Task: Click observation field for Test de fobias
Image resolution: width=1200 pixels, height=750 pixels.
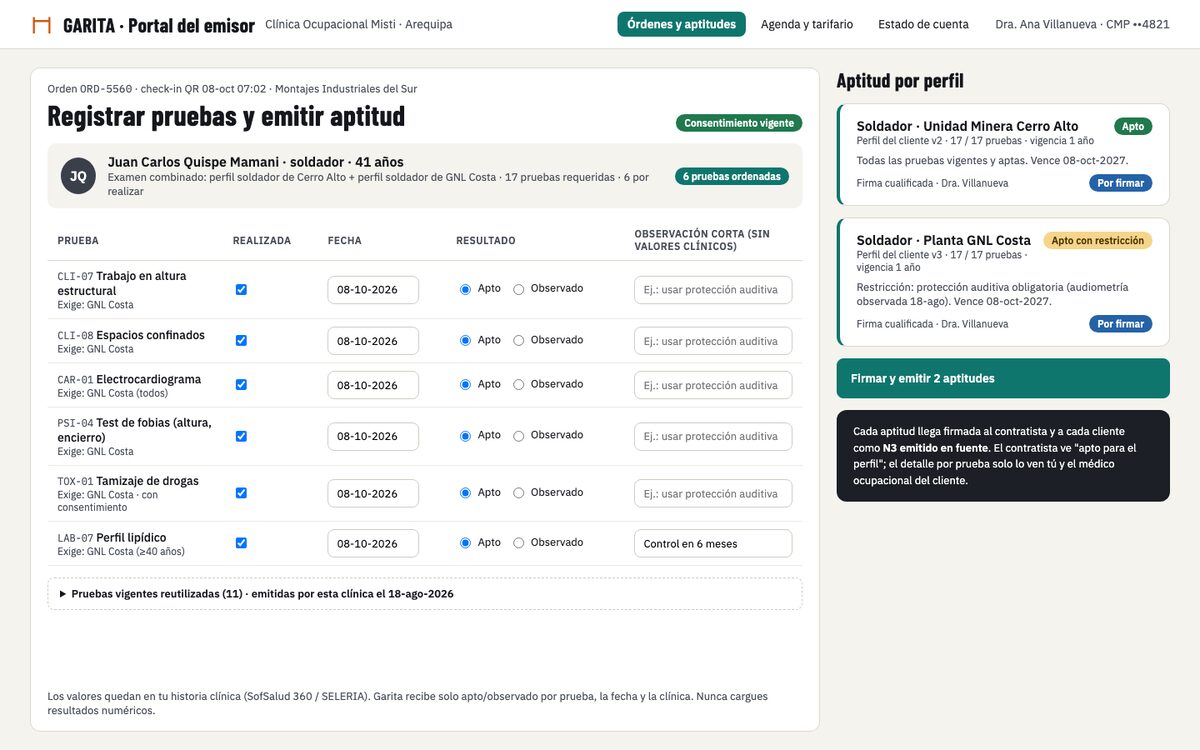Action: [713, 436]
